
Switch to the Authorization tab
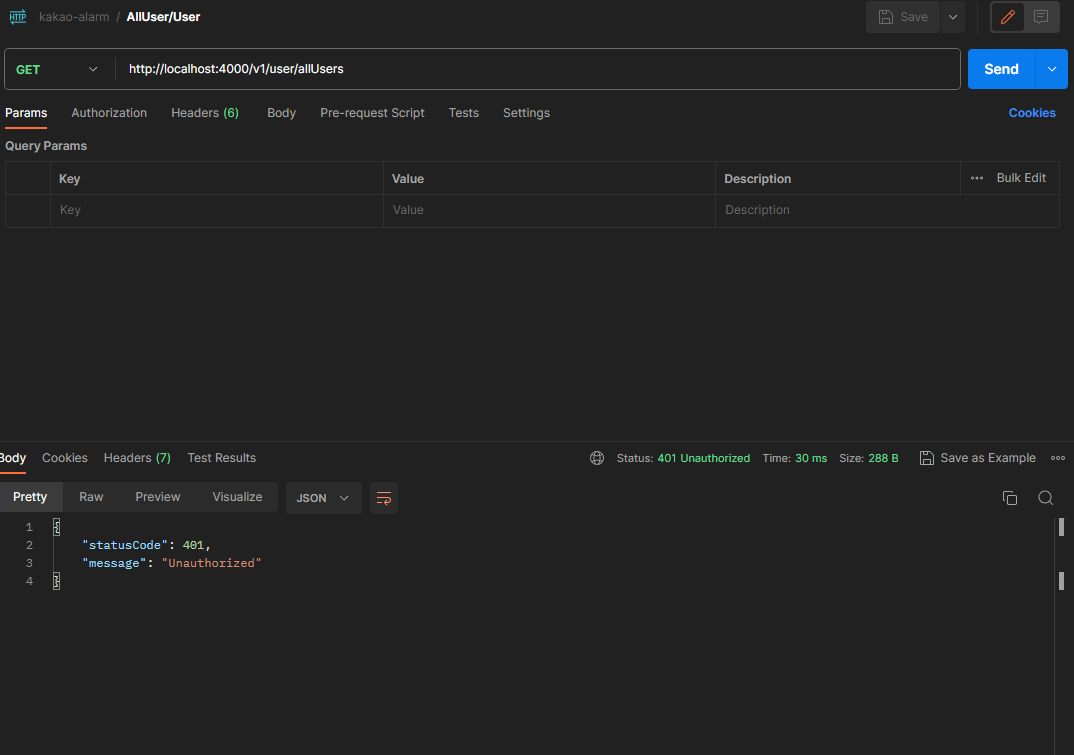point(109,113)
